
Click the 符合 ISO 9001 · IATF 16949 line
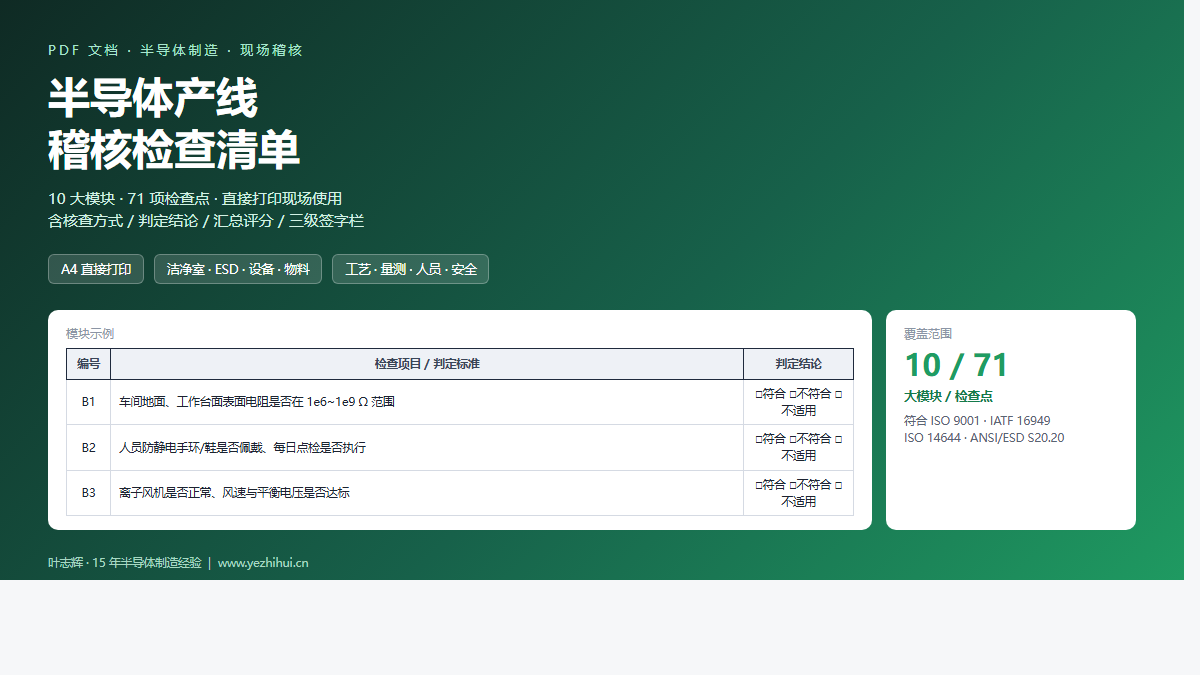point(977,421)
